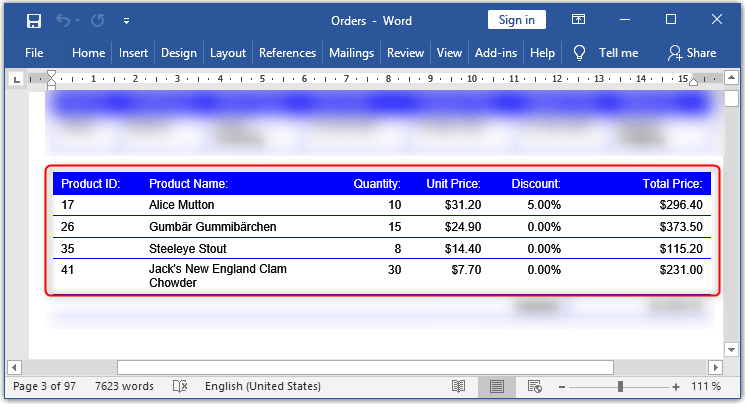
Task: Click the Undo arrow icon
Action: pos(62,20)
